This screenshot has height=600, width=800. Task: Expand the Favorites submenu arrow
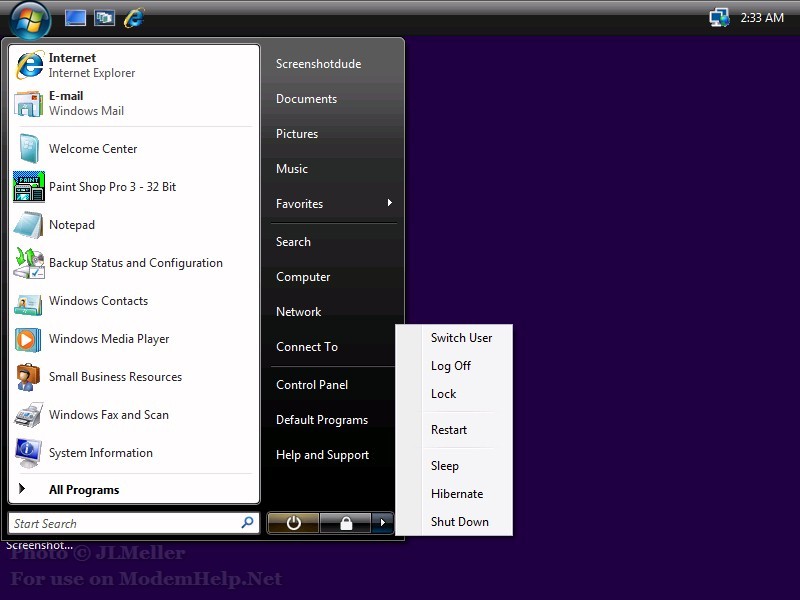[x=389, y=204]
